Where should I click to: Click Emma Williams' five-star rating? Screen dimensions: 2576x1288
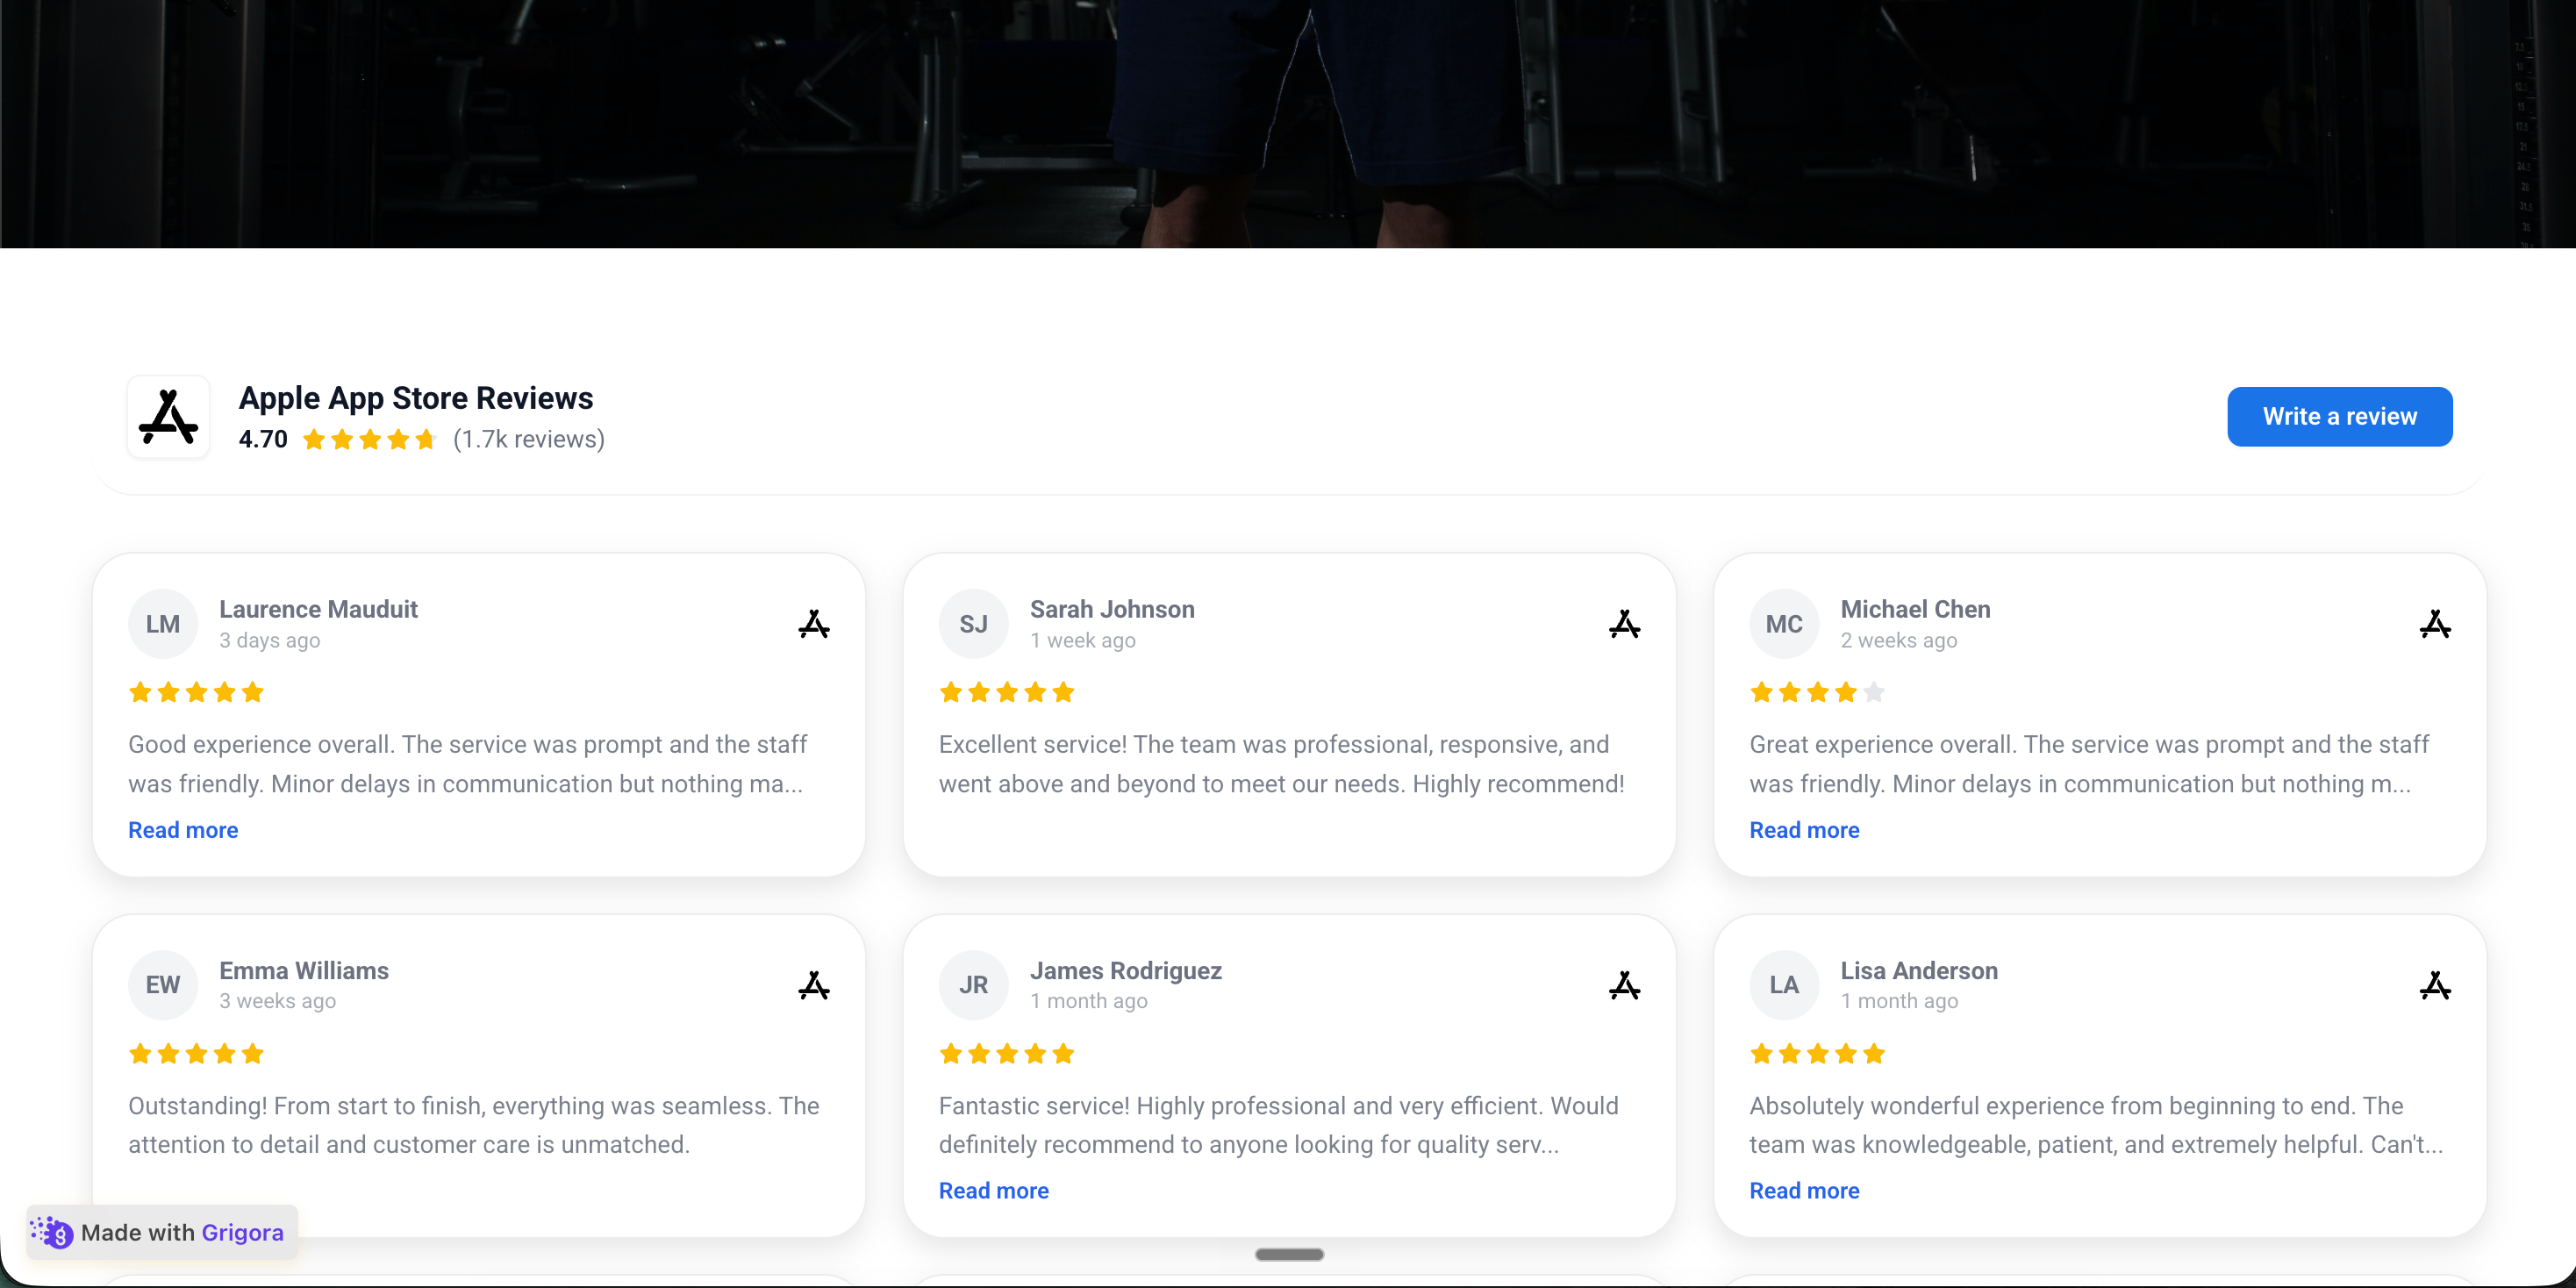(x=196, y=1053)
